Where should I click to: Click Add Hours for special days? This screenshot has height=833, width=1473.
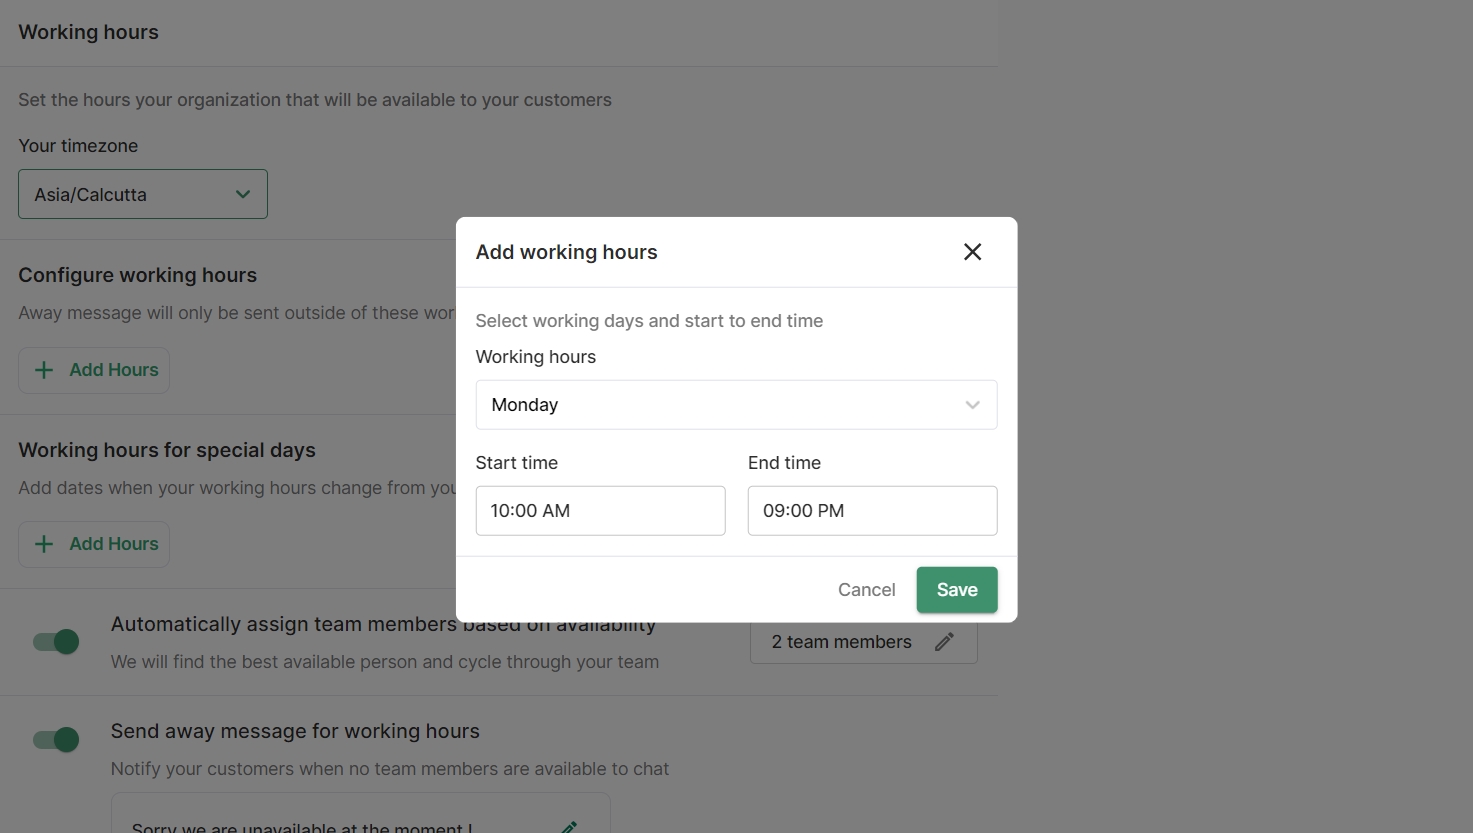point(113,544)
